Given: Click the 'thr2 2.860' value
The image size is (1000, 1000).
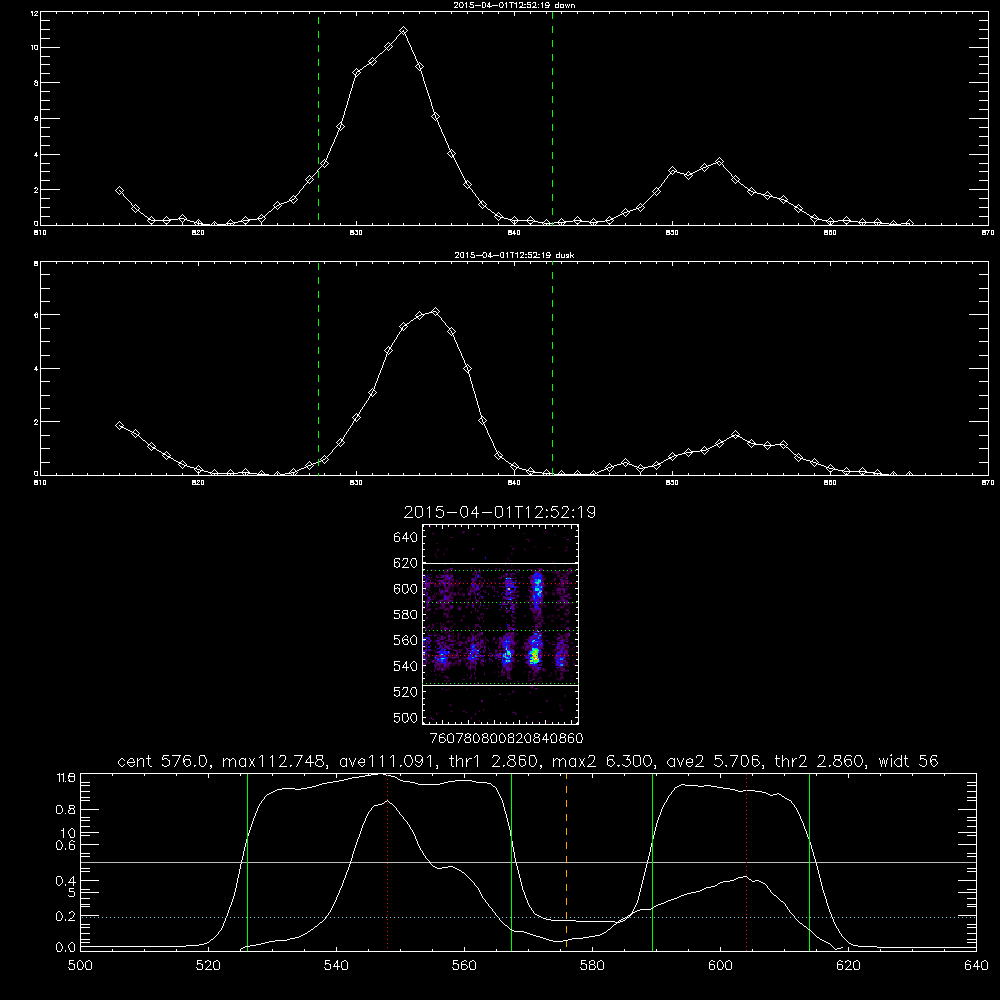Looking at the screenshot, I should 820,761.
